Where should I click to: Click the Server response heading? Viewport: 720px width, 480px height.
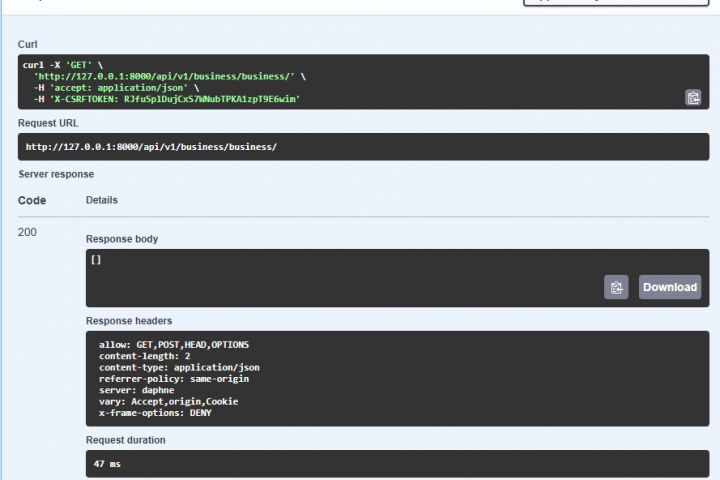click(56, 174)
